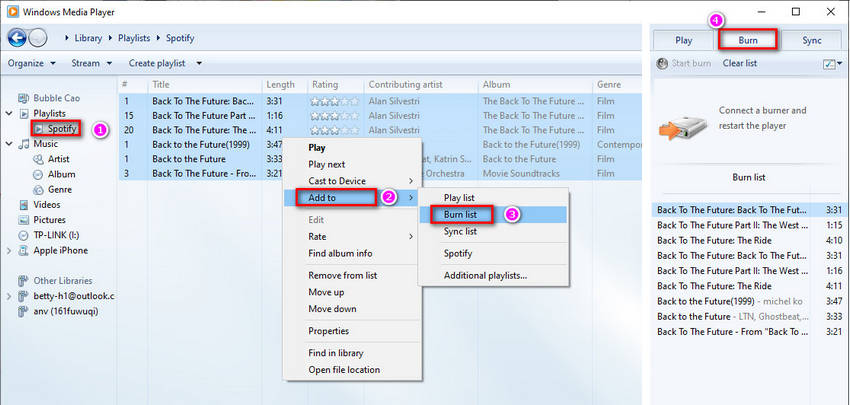Image resolution: width=850 pixels, height=405 pixels.
Task: Expand the Apple iPhone node
Action: 9,250
